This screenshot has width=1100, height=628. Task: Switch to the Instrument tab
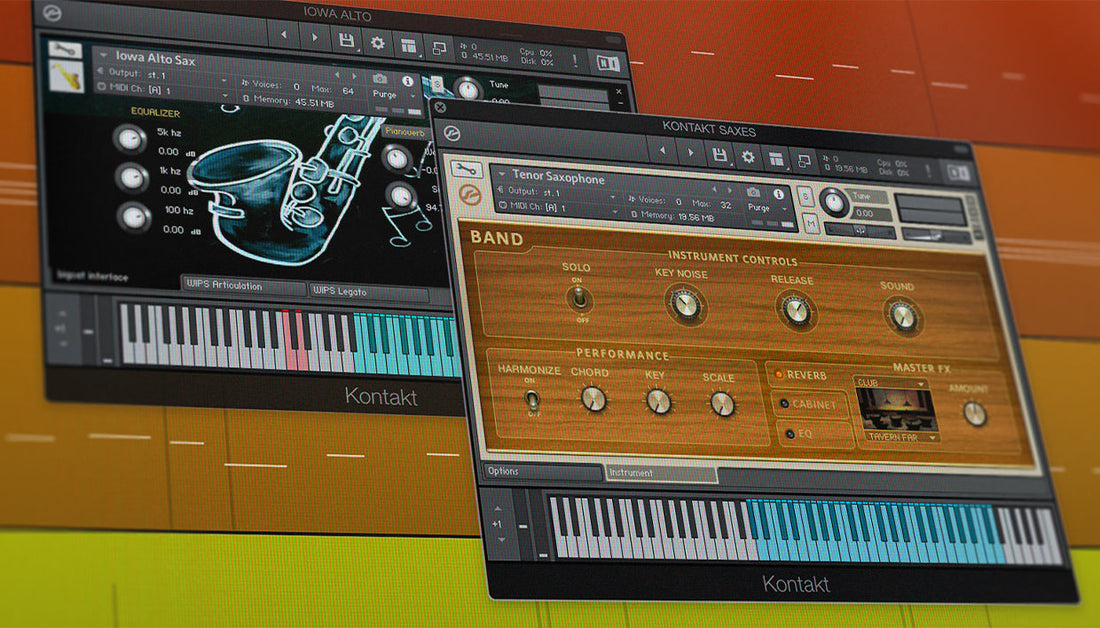tap(661, 474)
